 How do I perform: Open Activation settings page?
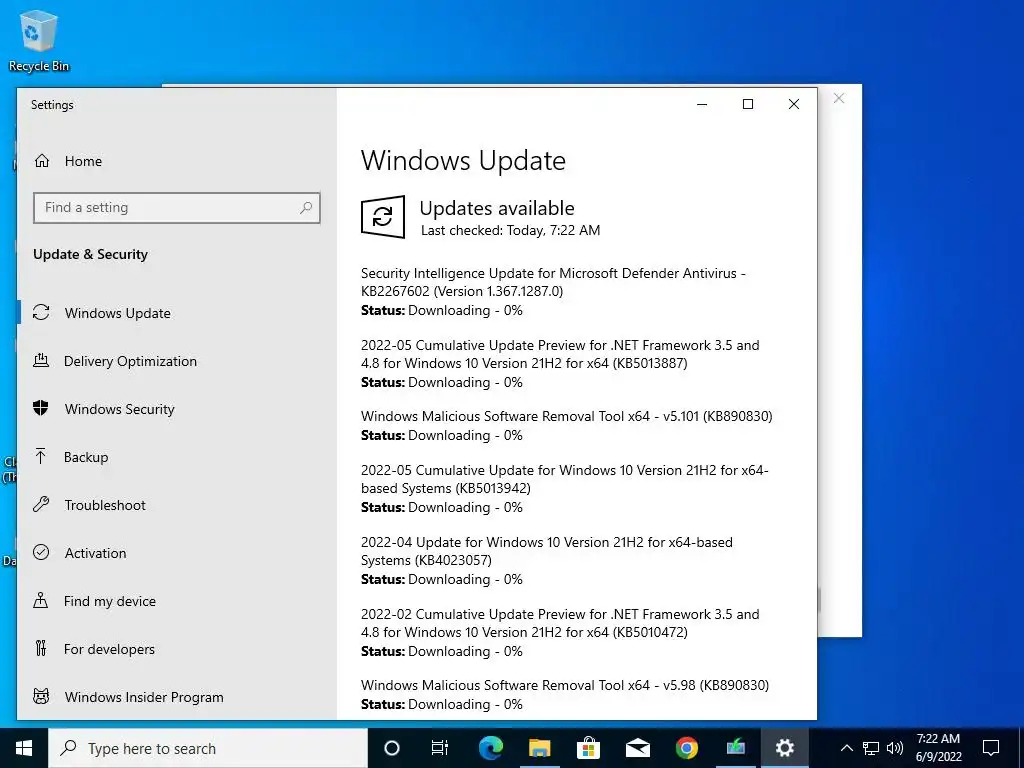pyautogui.click(x=95, y=553)
